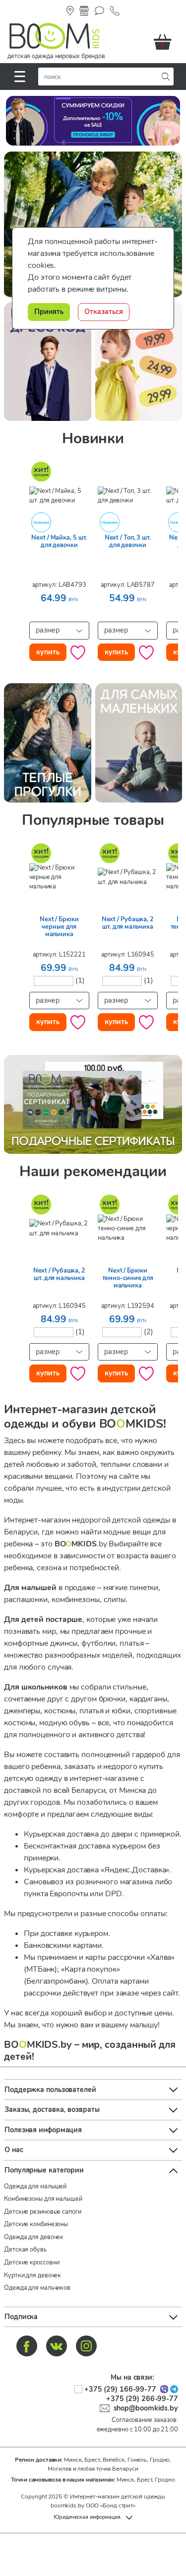Open the shopping basket icon

[x=162, y=42]
